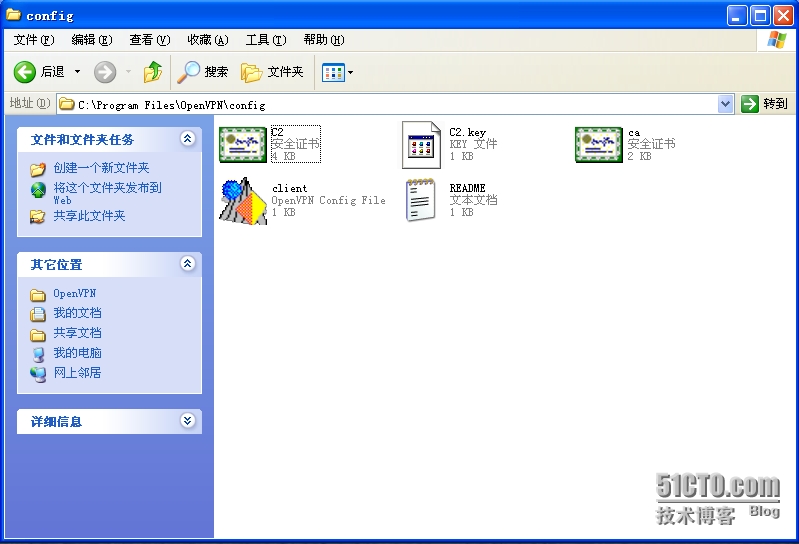799x544 pixels.
Task: Collapse the 文件和文件夹任务 panel
Action: point(188,139)
